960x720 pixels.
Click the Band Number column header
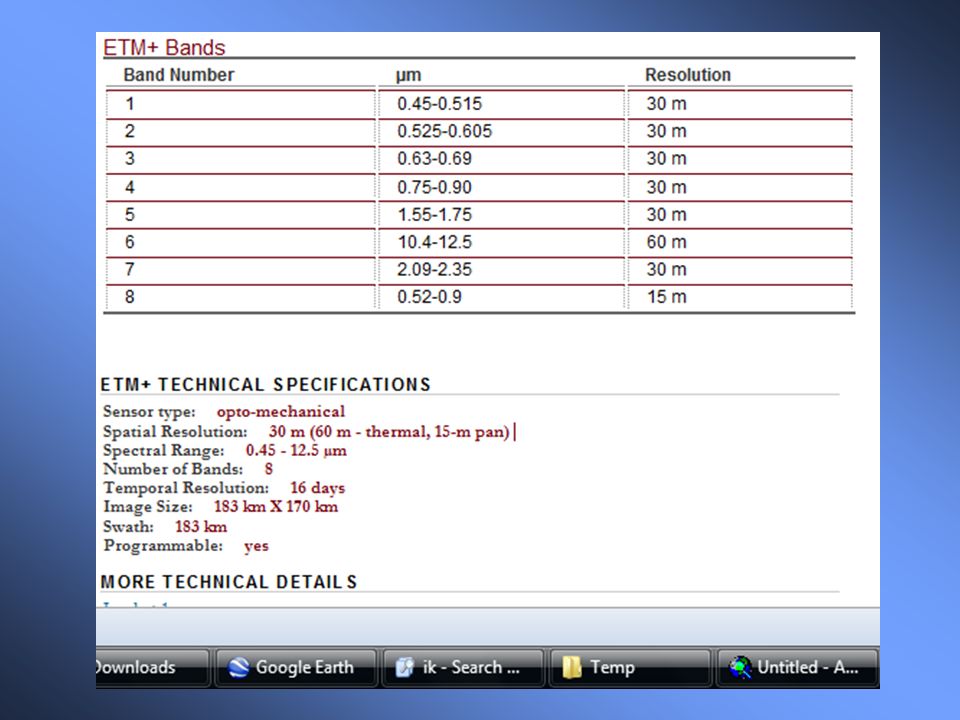tap(179, 75)
